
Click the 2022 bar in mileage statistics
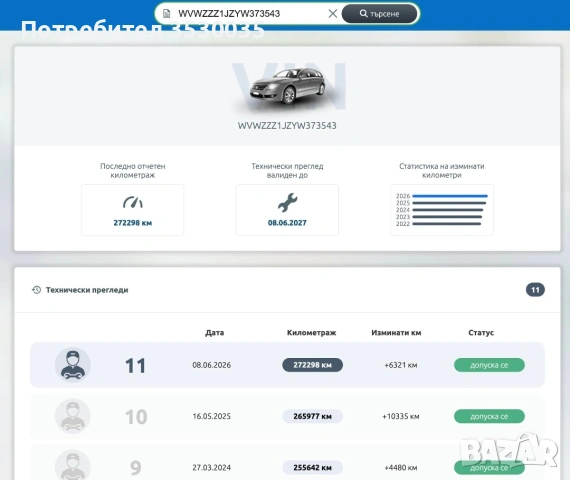(447, 224)
